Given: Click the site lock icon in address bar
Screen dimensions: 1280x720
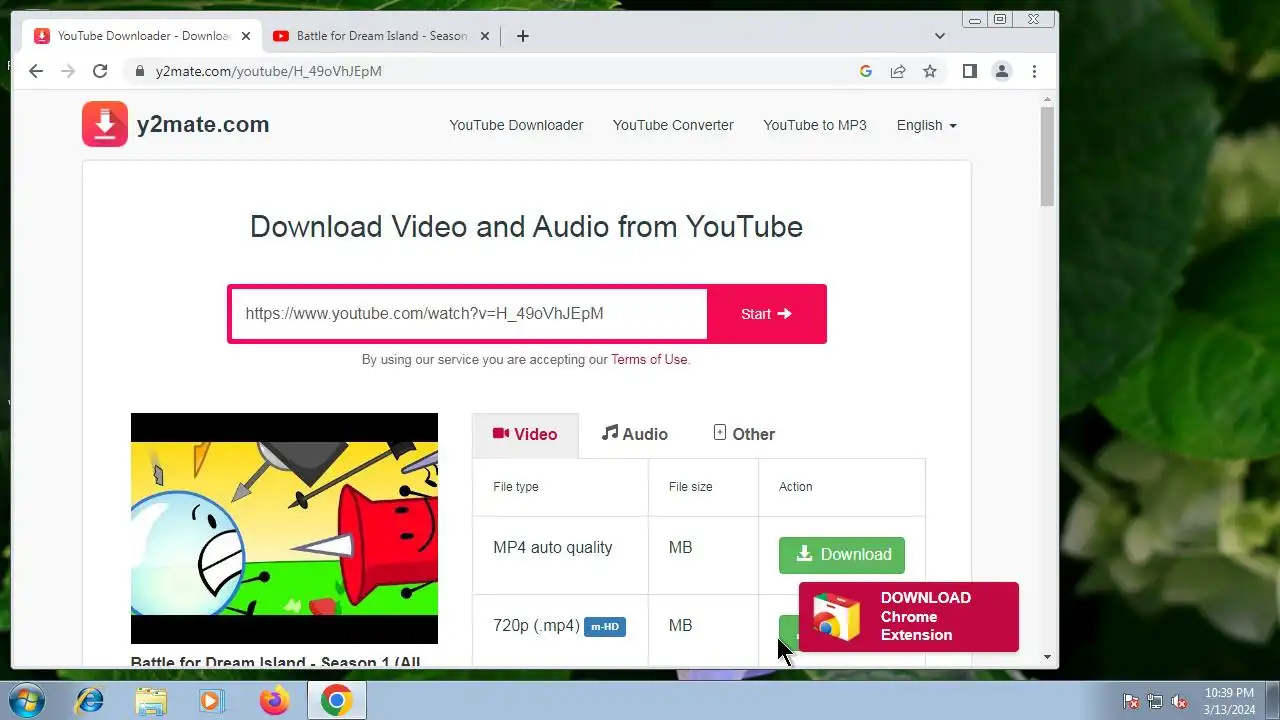Looking at the screenshot, I should point(139,71).
